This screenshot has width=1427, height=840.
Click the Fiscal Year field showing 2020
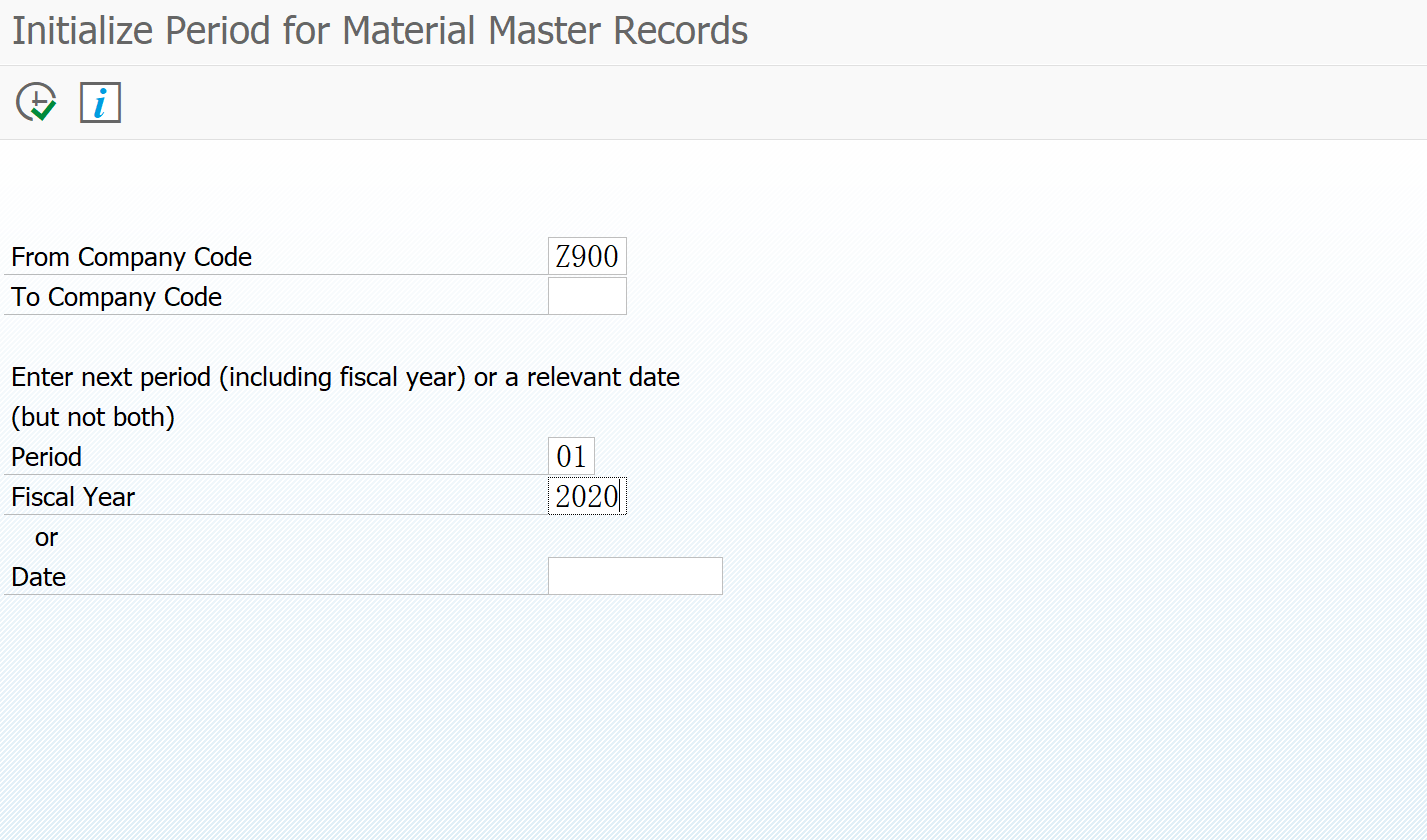pos(586,496)
